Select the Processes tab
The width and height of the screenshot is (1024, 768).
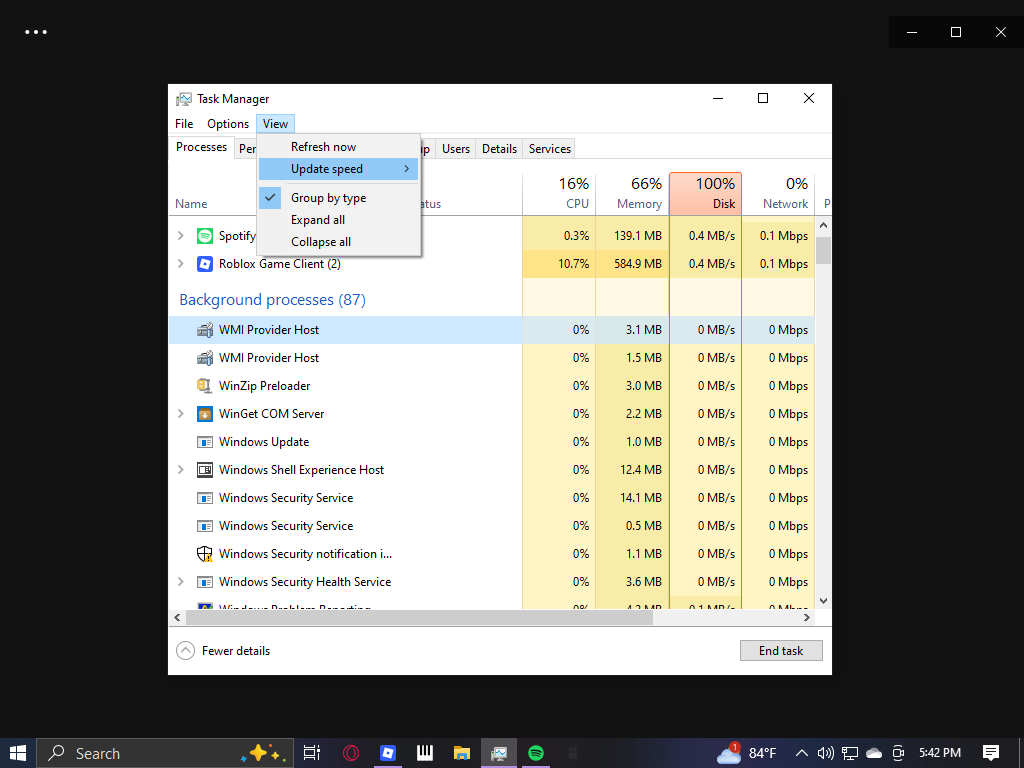point(201,148)
